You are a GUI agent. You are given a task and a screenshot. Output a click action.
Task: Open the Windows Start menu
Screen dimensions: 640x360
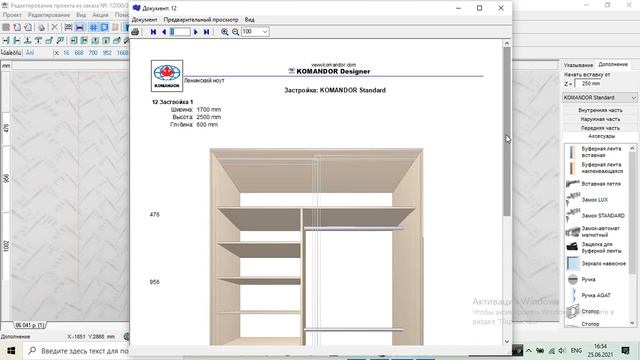click(11, 351)
